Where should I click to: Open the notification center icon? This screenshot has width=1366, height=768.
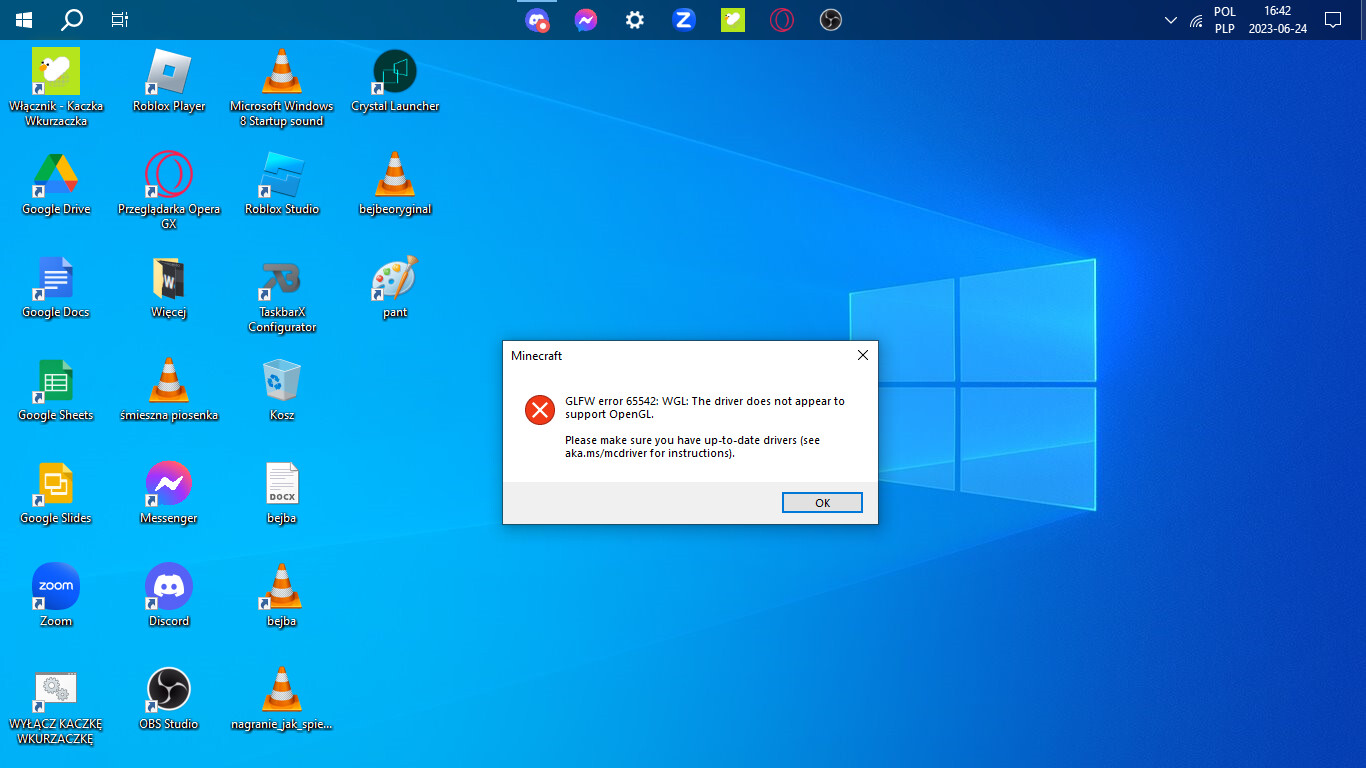pos(1332,20)
